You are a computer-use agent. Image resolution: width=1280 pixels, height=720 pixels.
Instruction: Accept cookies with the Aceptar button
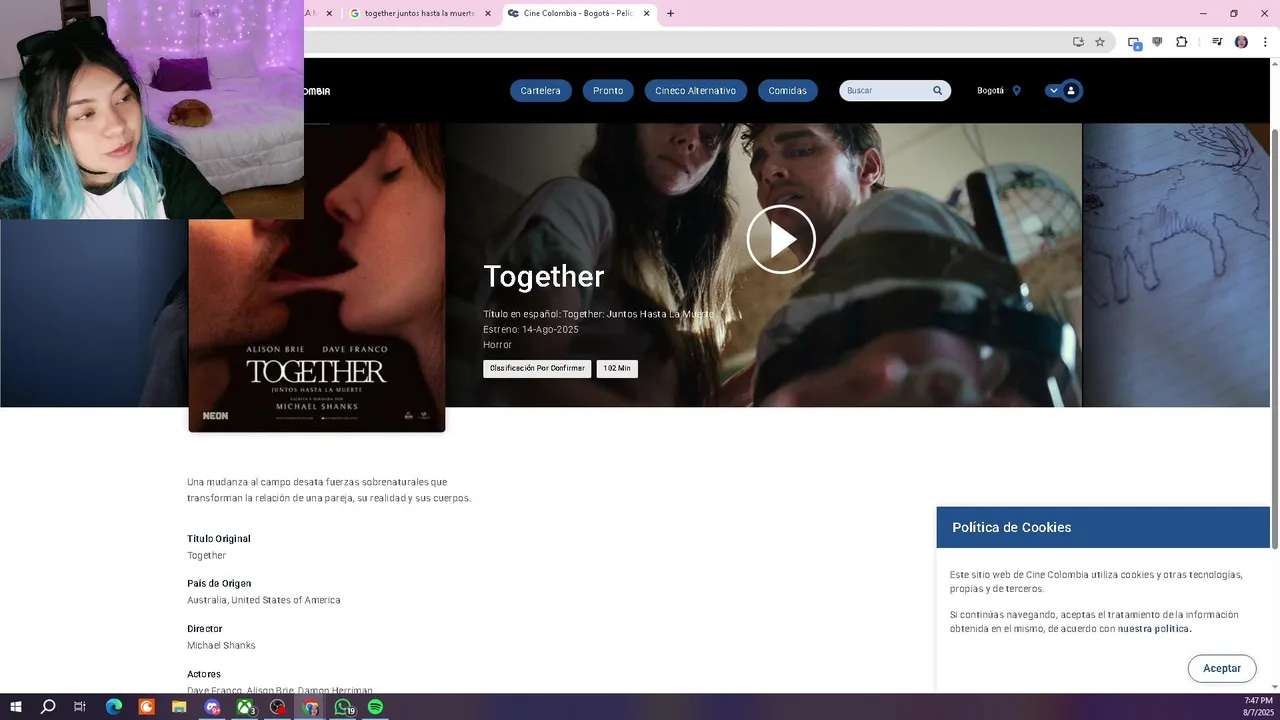pyautogui.click(x=1222, y=668)
